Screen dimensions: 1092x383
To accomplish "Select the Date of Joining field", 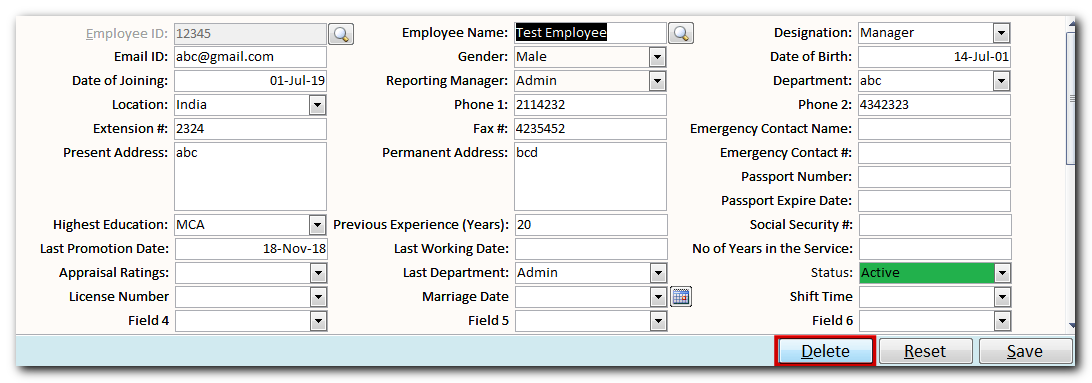I will coord(250,81).
